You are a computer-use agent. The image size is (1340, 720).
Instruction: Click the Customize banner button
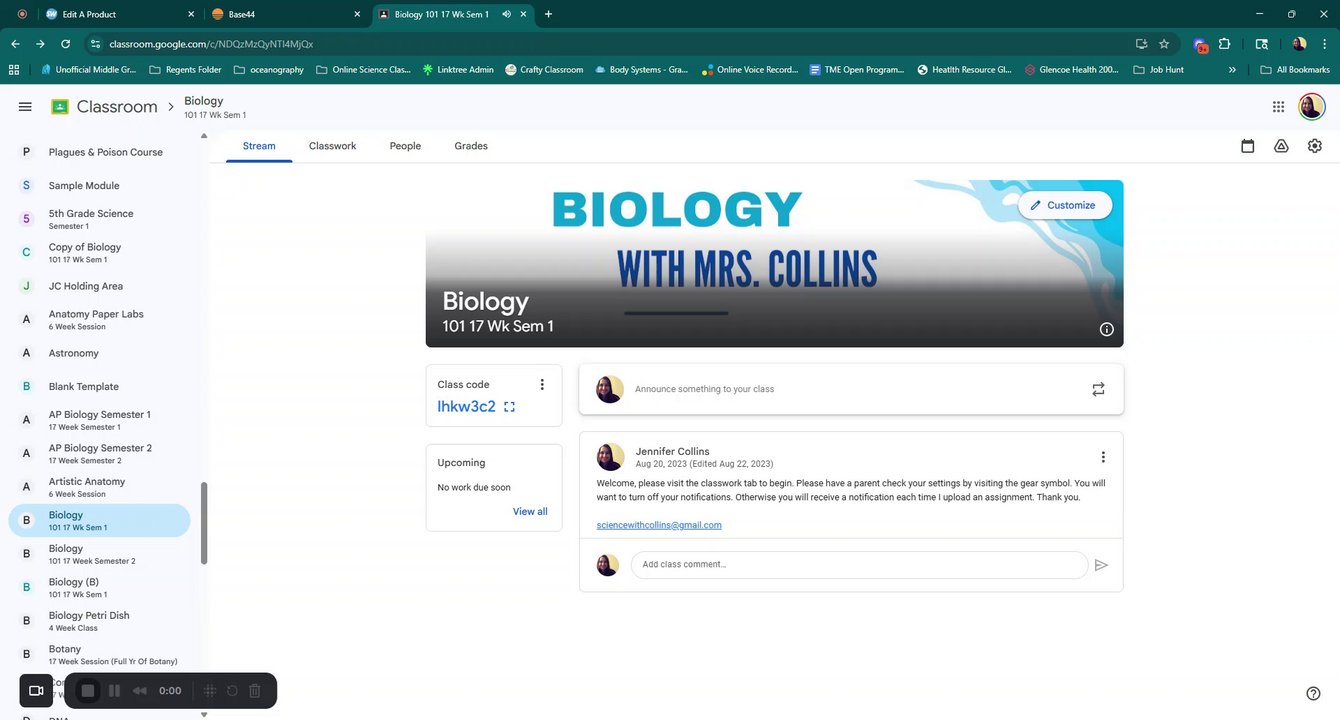[1064, 205]
